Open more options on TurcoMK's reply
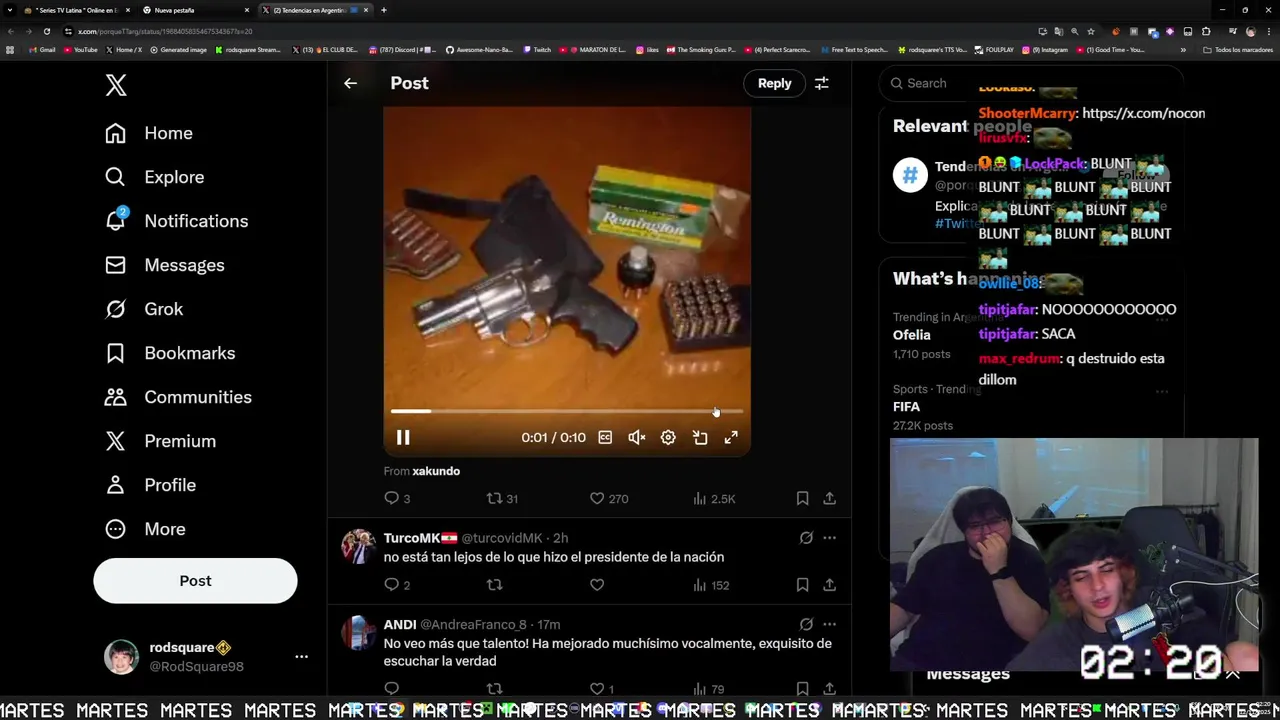Viewport: 1280px width, 720px height. point(829,538)
